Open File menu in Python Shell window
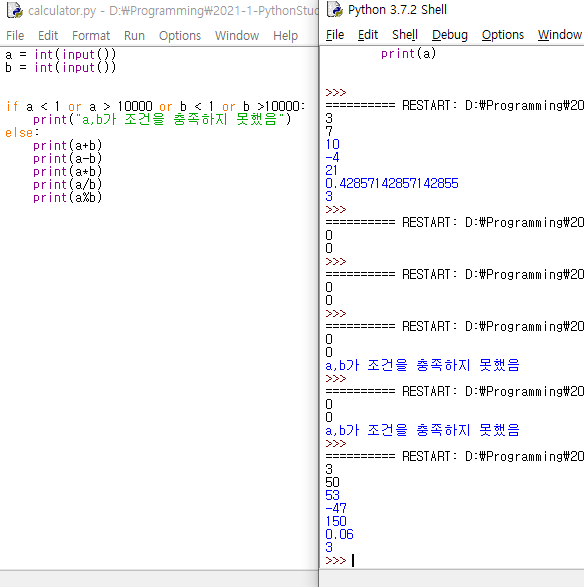 (x=335, y=35)
